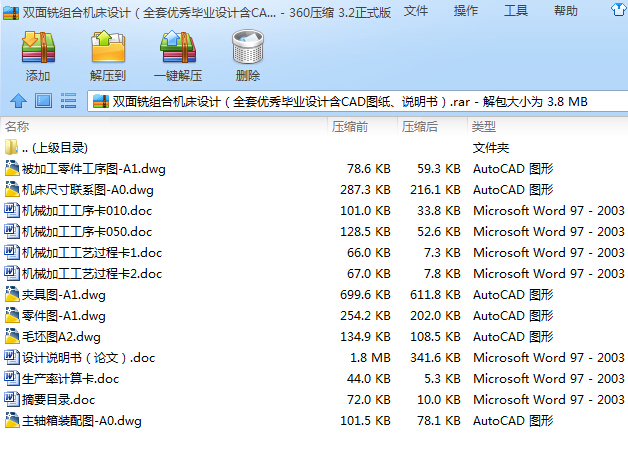
Task: Sort by 类型 column header
Action: coord(548,127)
